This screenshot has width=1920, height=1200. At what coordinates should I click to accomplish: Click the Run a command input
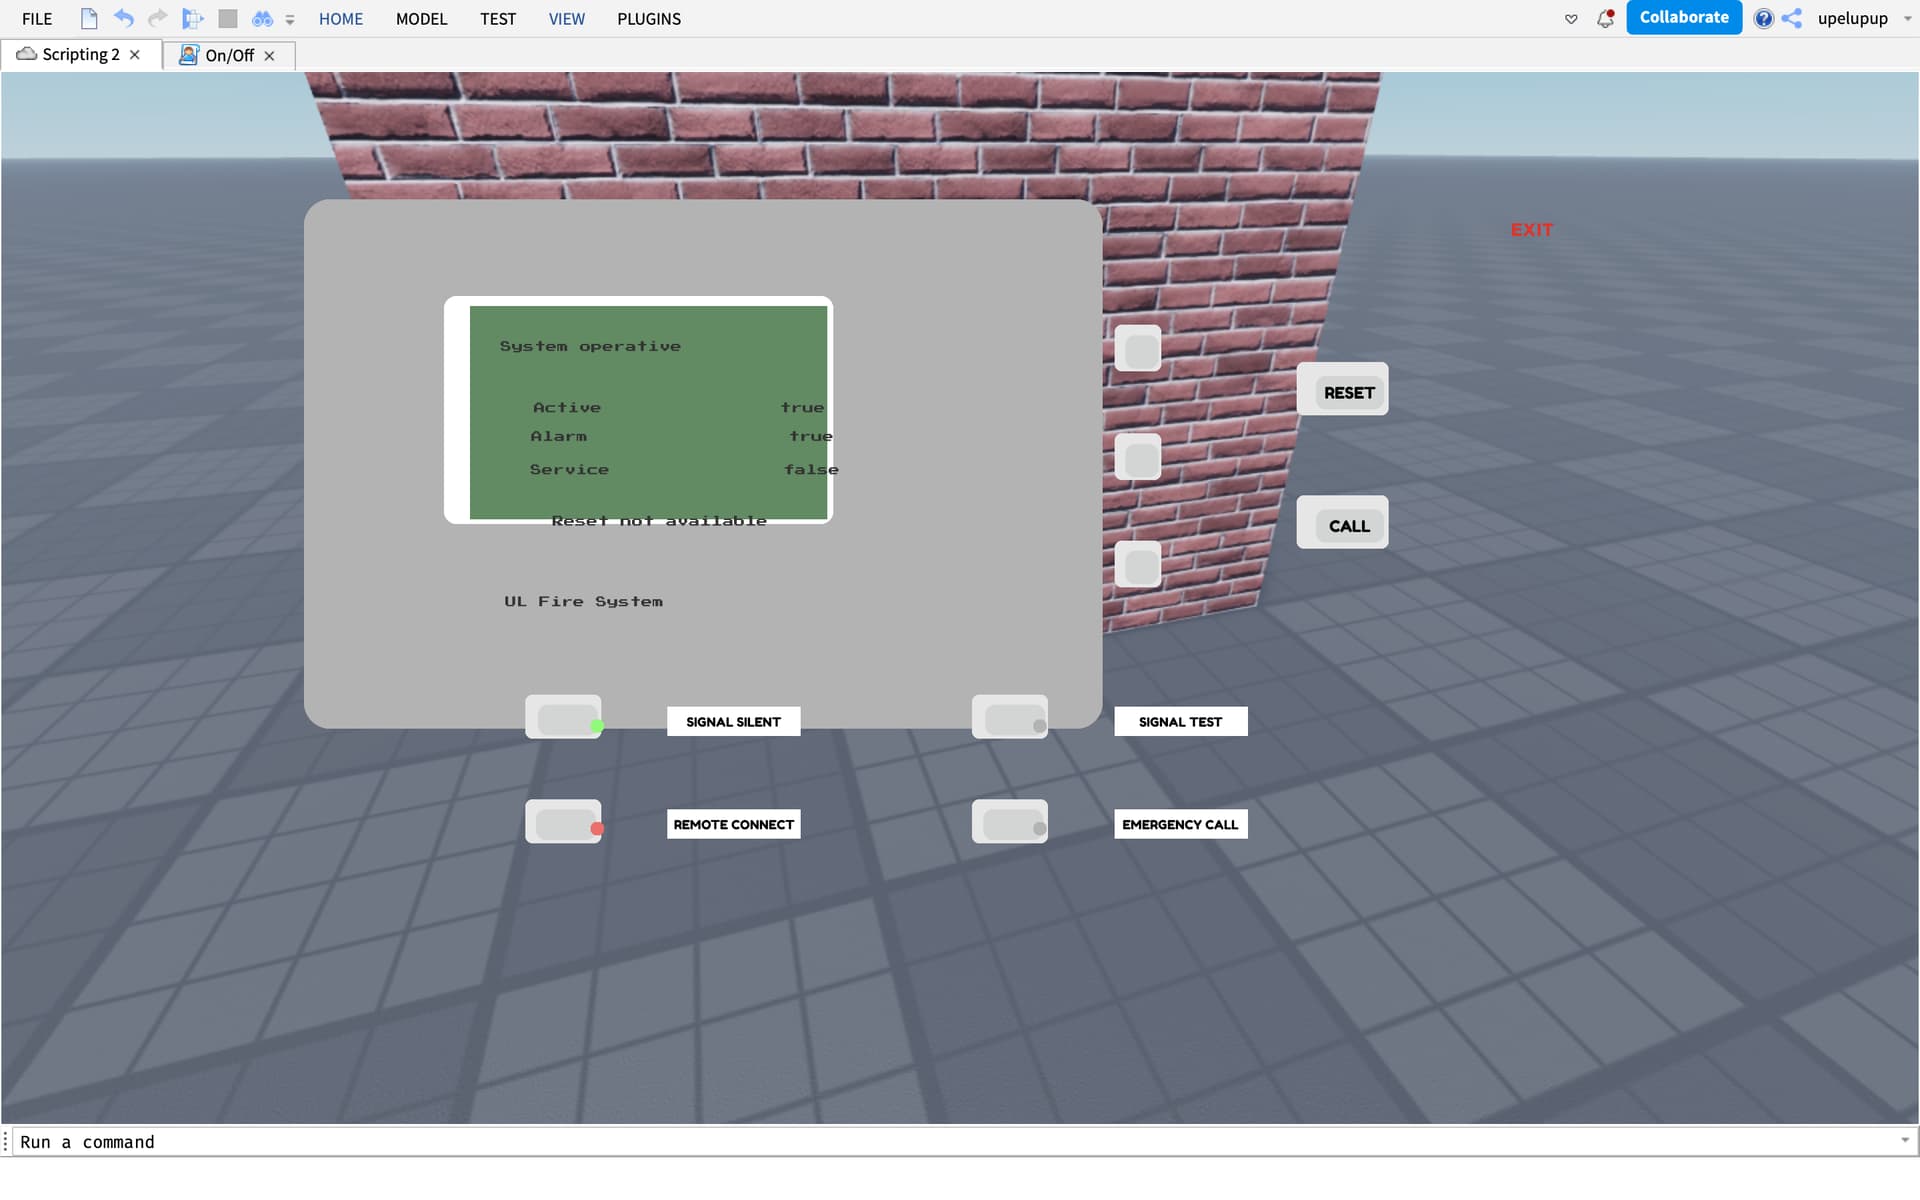[x=900, y=1141]
